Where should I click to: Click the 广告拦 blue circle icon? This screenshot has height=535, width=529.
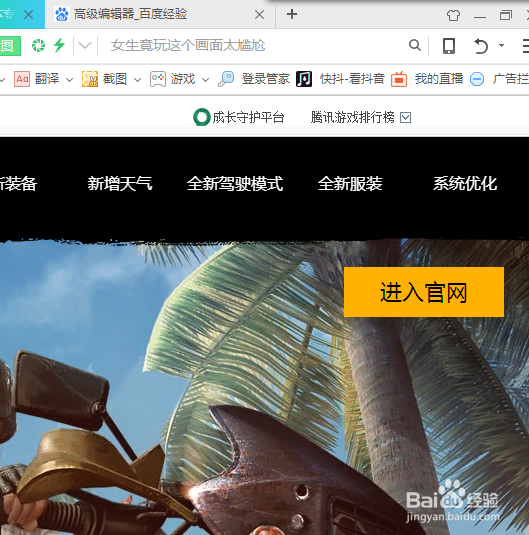click(477, 79)
